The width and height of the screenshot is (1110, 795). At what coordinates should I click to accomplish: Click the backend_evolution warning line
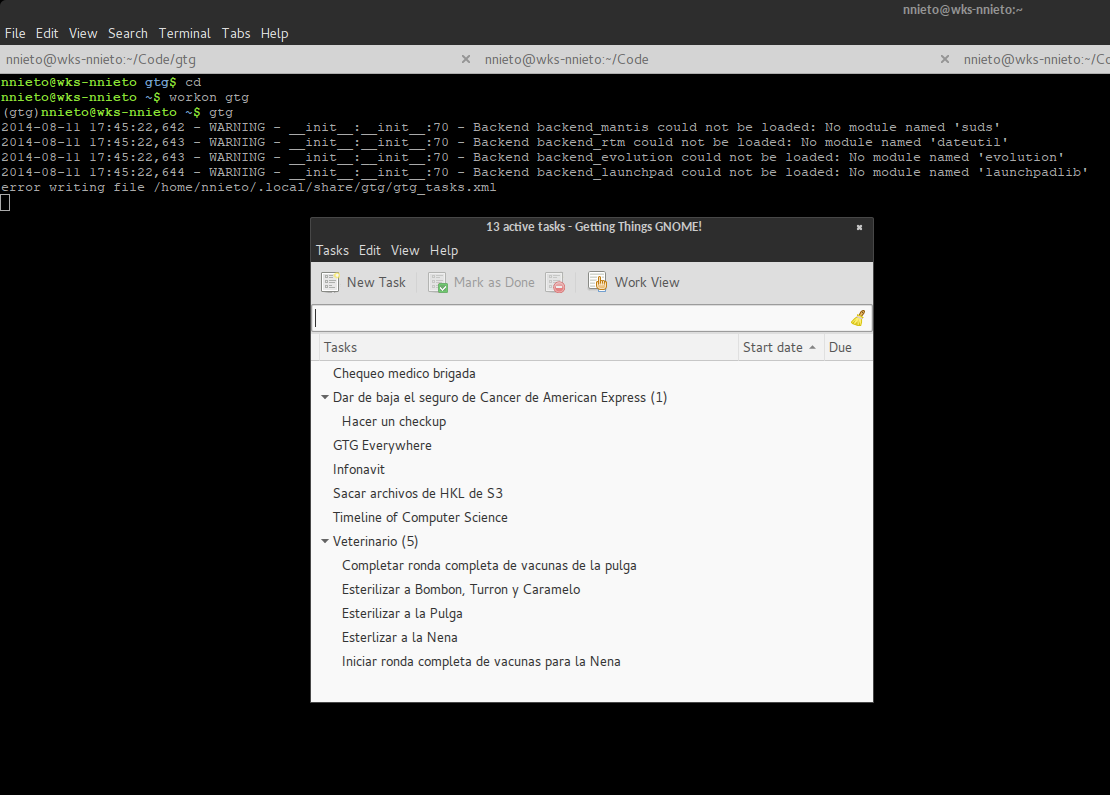[x=532, y=157]
